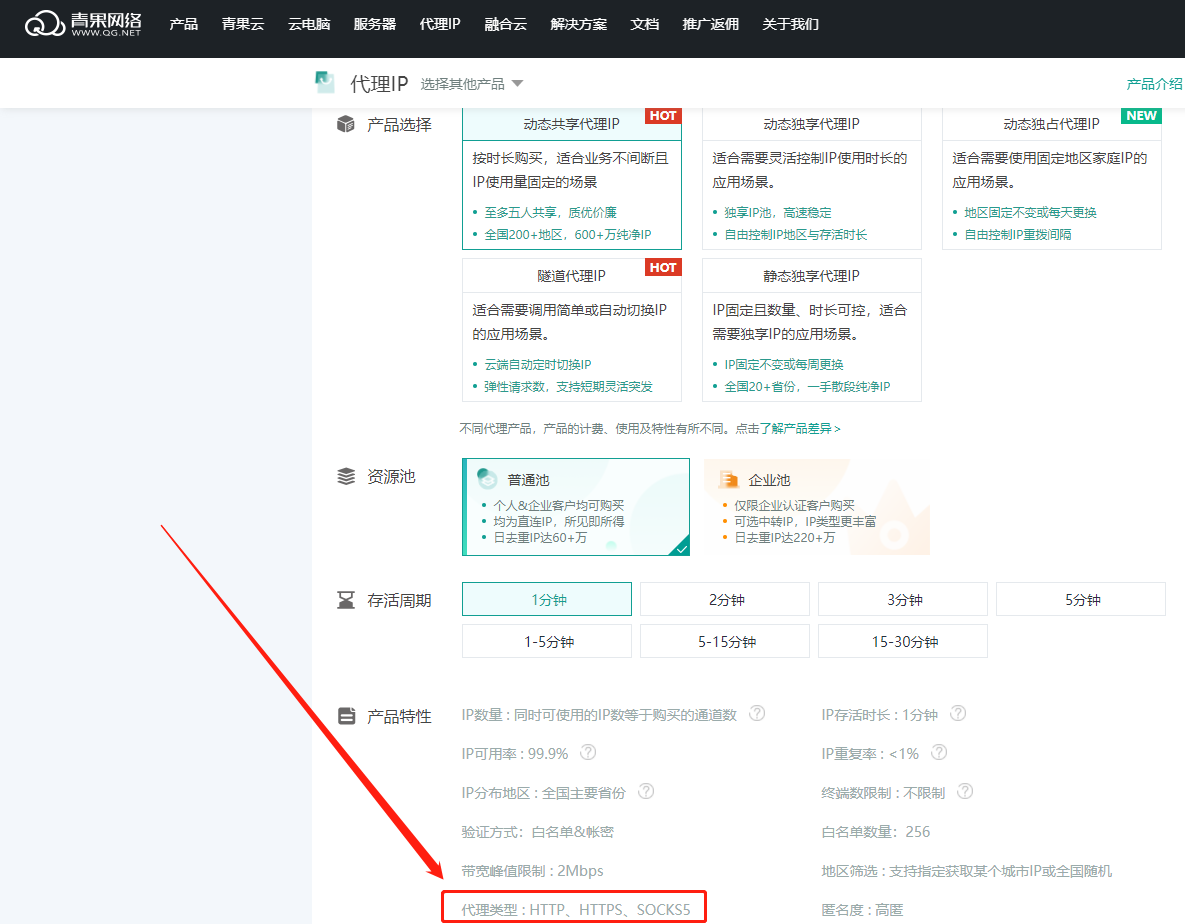Screen dimensions: 1185x924
Task: Open 推广返佣 in top navigation
Action: click(x=710, y=24)
